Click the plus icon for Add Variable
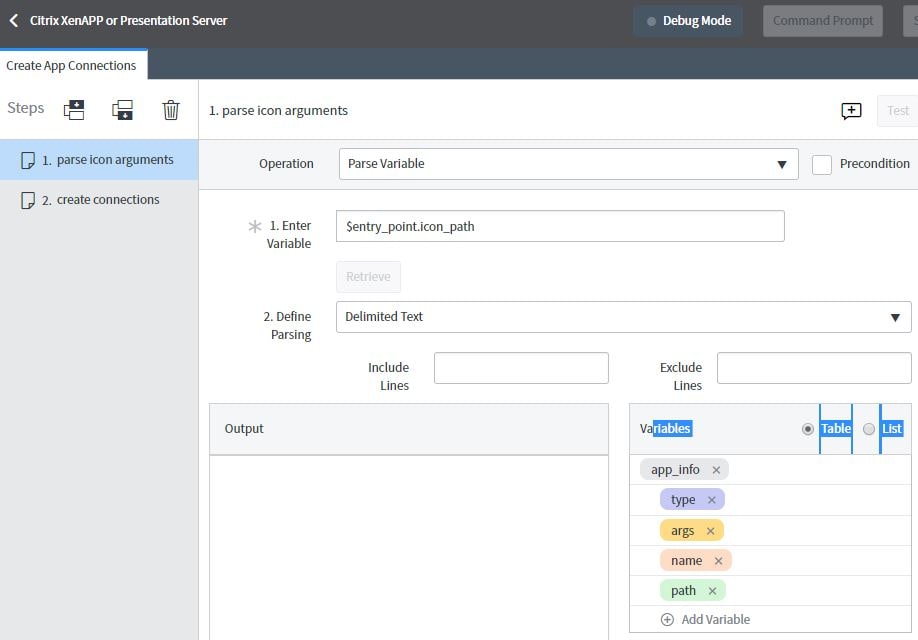918x640 pixels. pos(667,620)
